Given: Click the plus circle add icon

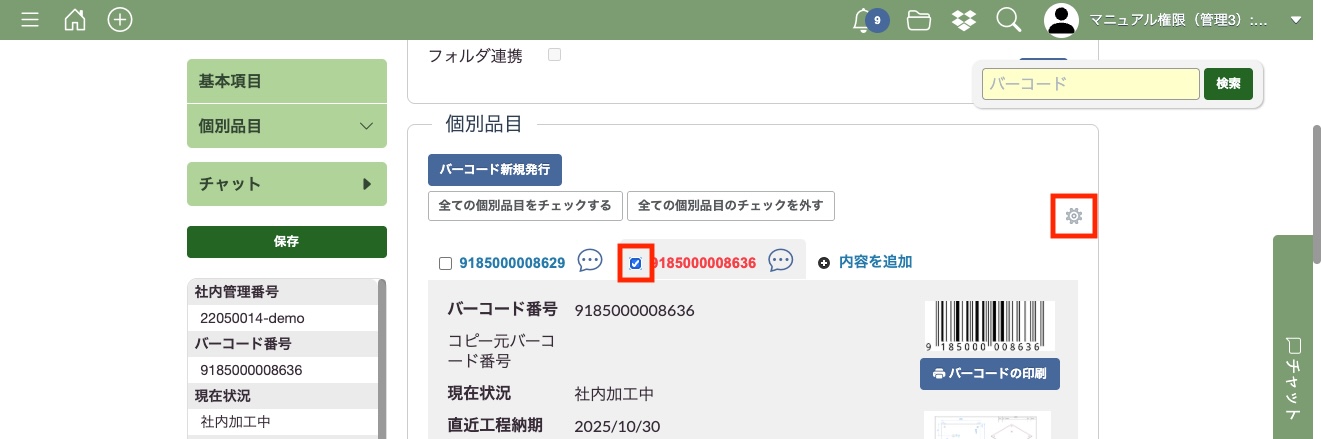Looking at the screenshot, I should (120, 20).
